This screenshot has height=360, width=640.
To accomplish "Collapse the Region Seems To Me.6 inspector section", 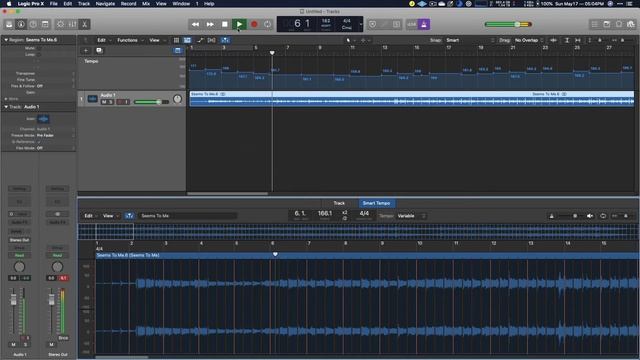I will coord(6,40).
